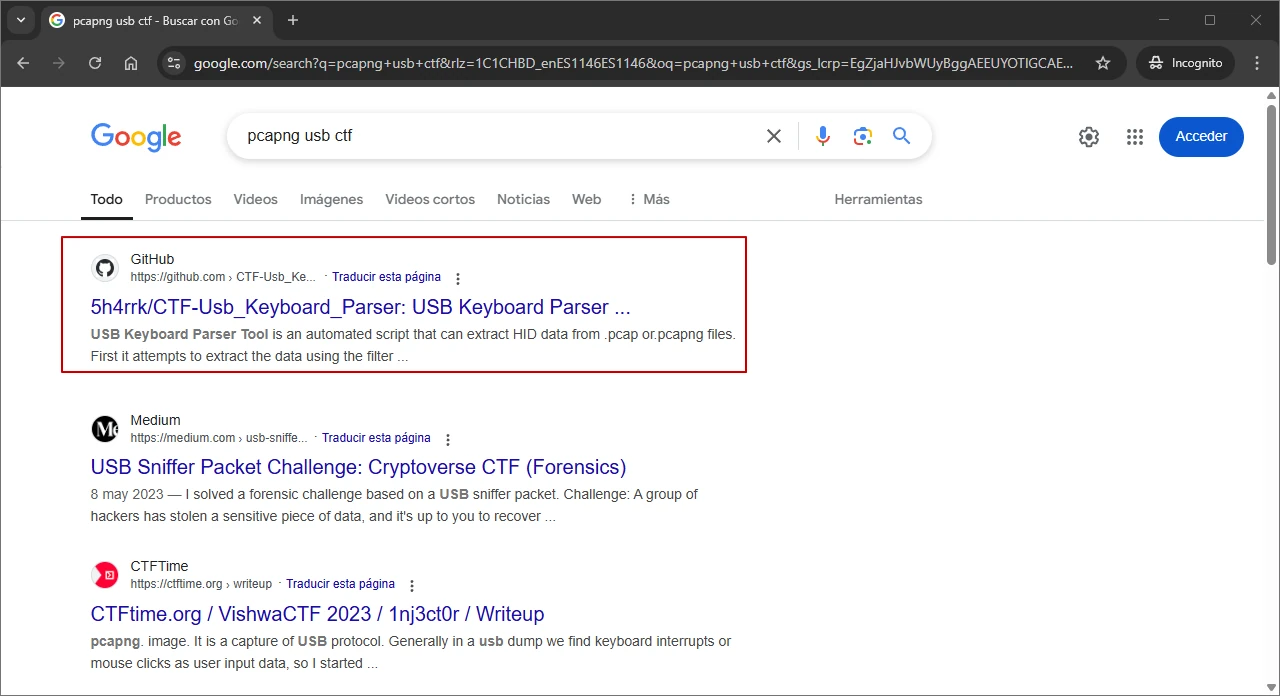Viewport: 1280px width, 696px height.
Task: Switch to the Videos cortos tab
Action: pyautogui.click(x=430, y=199)
